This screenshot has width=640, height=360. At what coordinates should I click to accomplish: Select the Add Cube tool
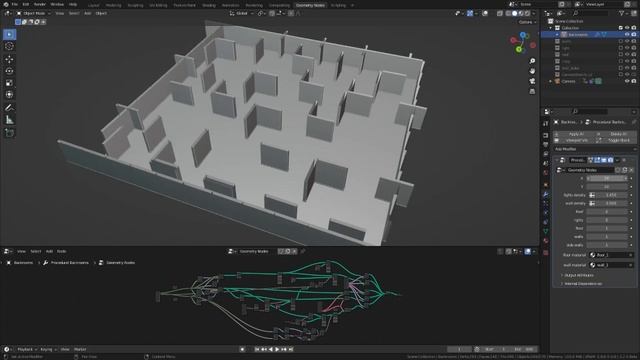pyautogui.click(x=9, y=133)
